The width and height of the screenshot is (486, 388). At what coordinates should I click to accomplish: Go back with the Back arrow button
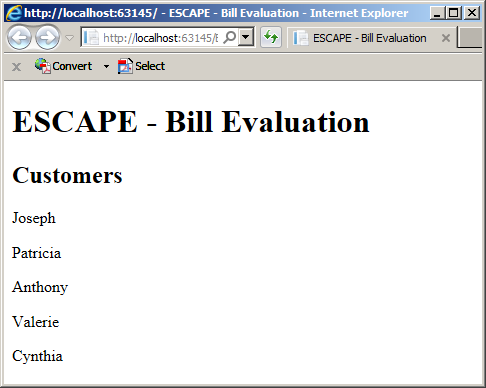[19, 38]
